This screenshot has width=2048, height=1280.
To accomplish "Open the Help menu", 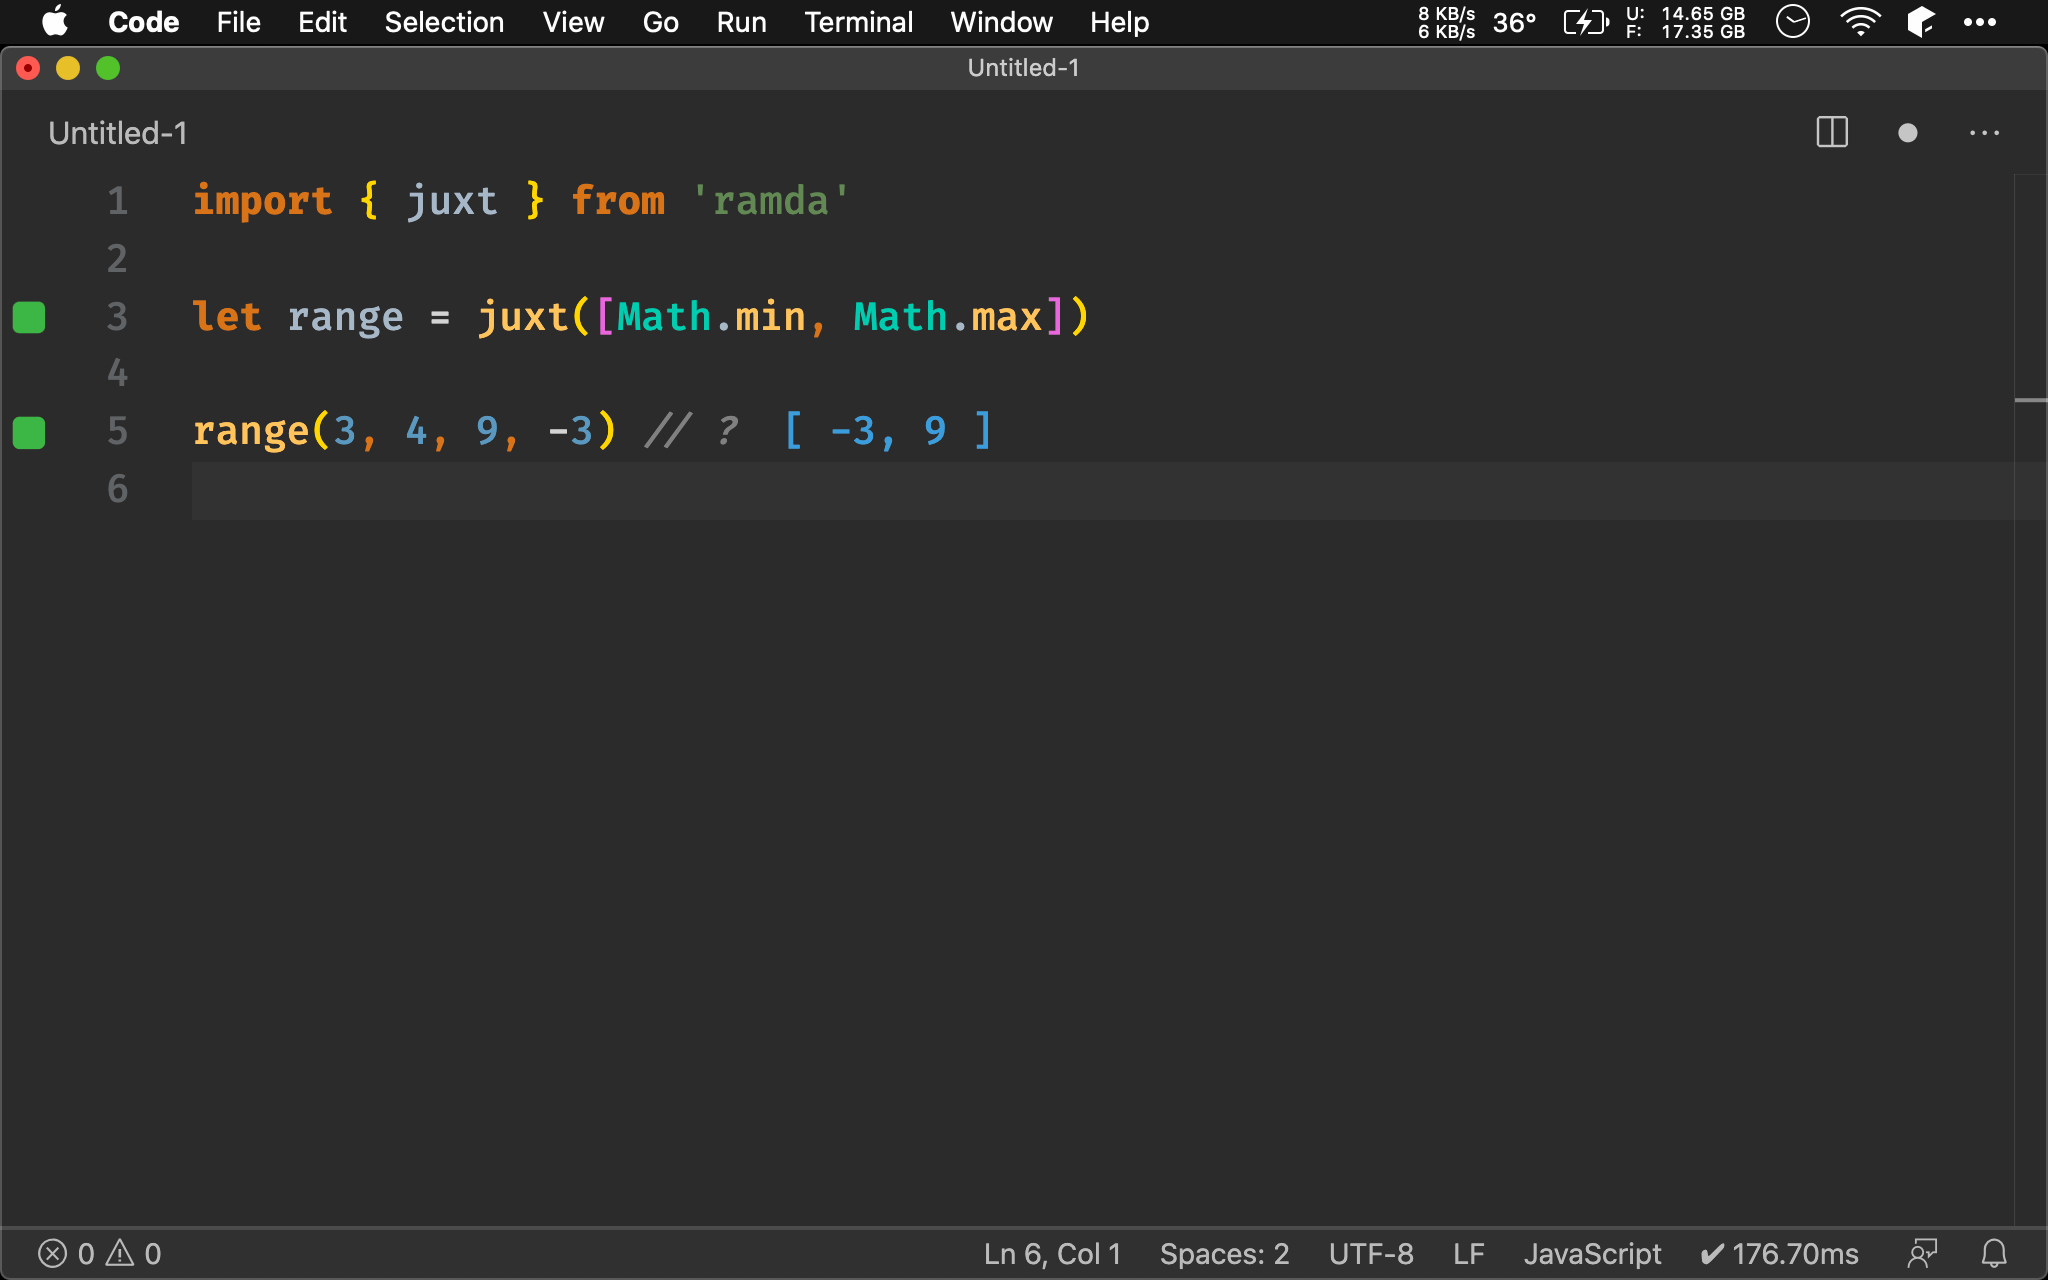I will tap(1119, 22).
